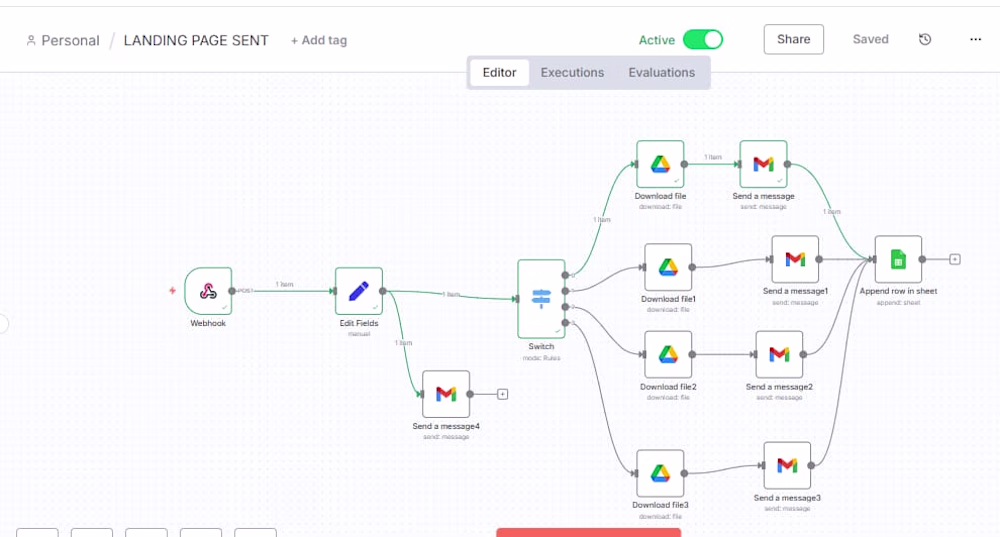1000x537 pixels.
Task: Open workflow history clock icon
Action: click(x=925, y=40)
